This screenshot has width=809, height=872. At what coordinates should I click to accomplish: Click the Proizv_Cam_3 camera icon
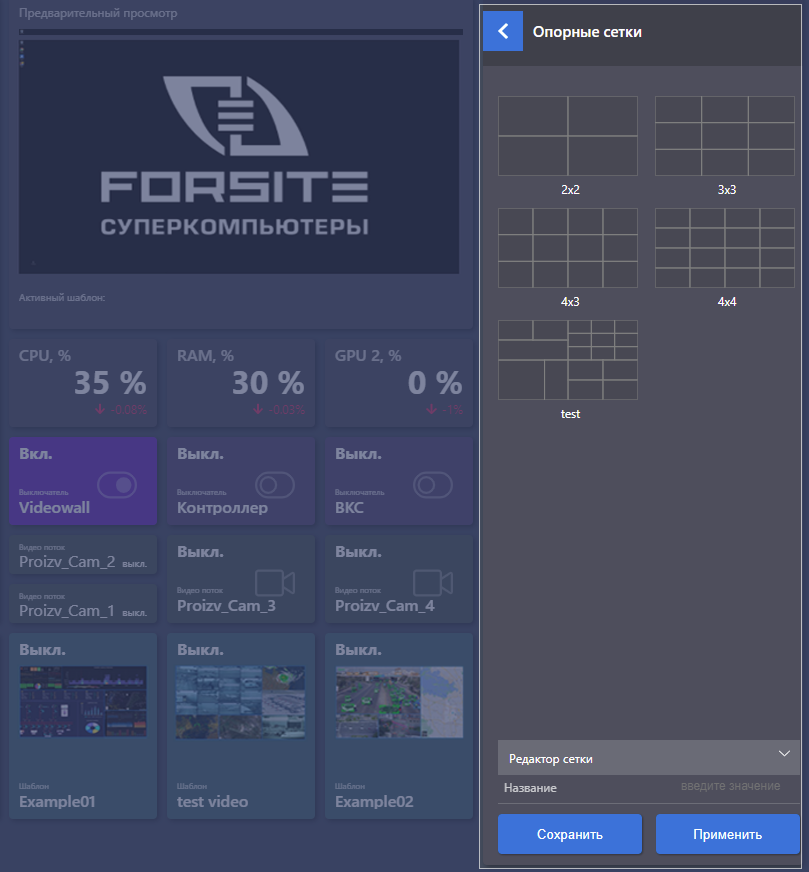click(275, 583)
